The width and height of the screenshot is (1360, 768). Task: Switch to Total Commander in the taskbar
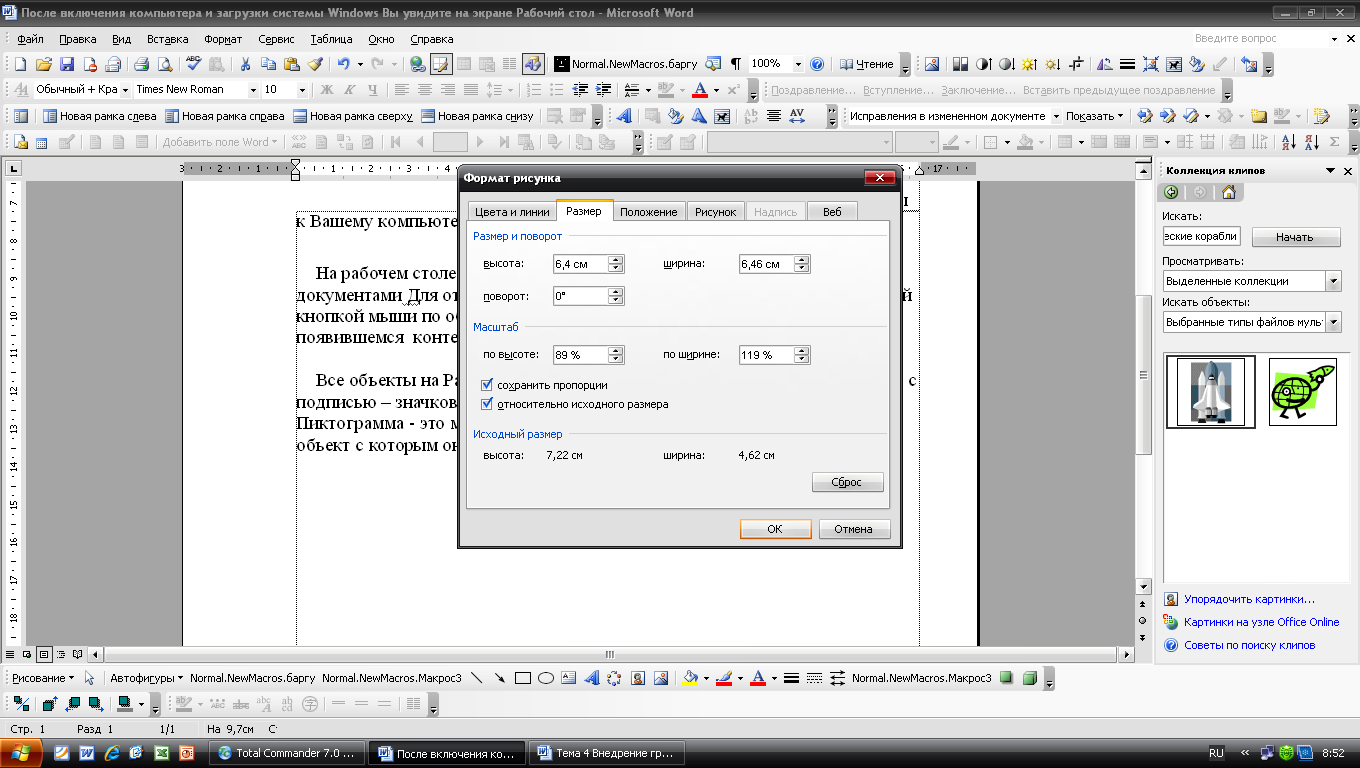click(x=287, y=753)
